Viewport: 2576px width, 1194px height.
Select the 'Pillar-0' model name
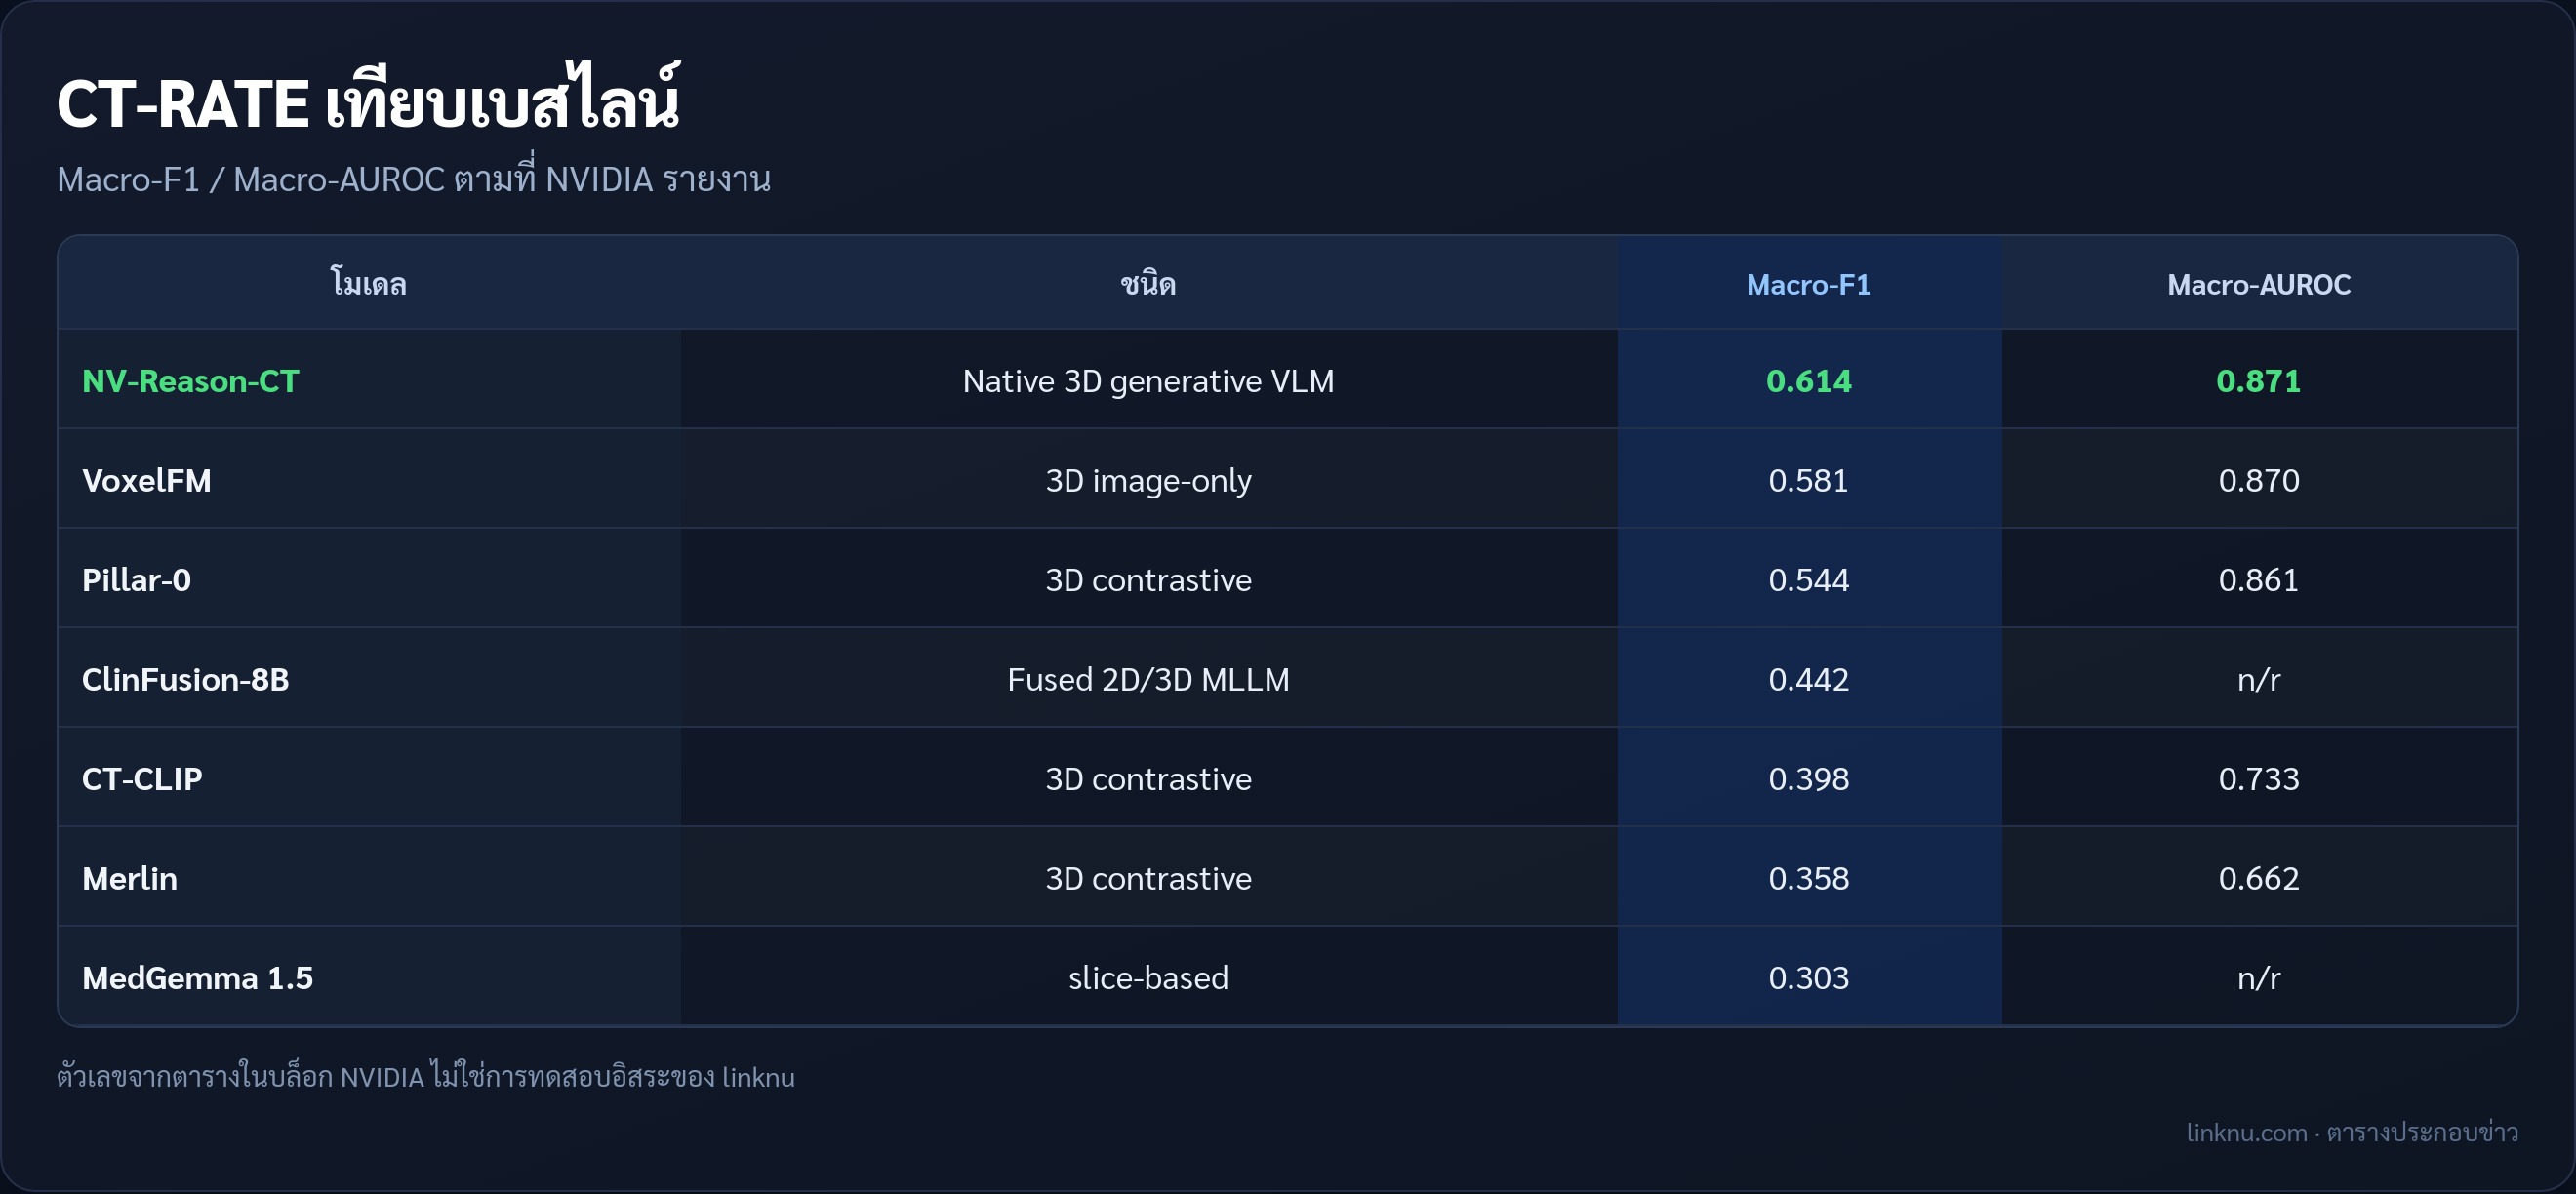coord(136,580)
